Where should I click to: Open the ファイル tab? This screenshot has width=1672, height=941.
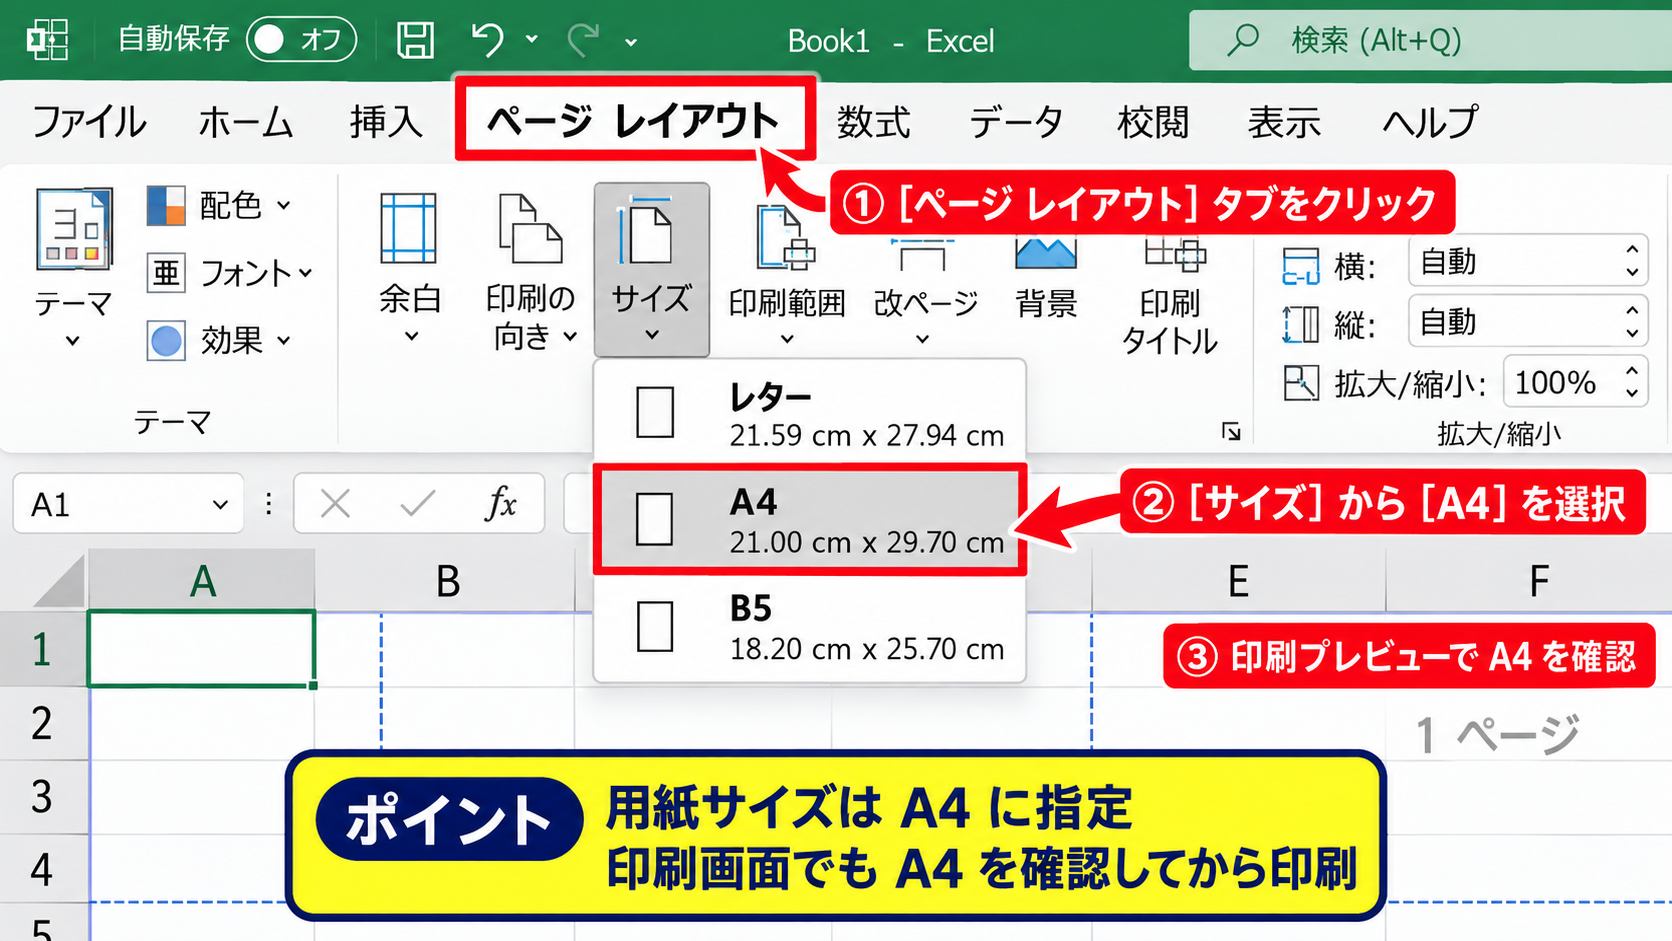click(89, 122)
